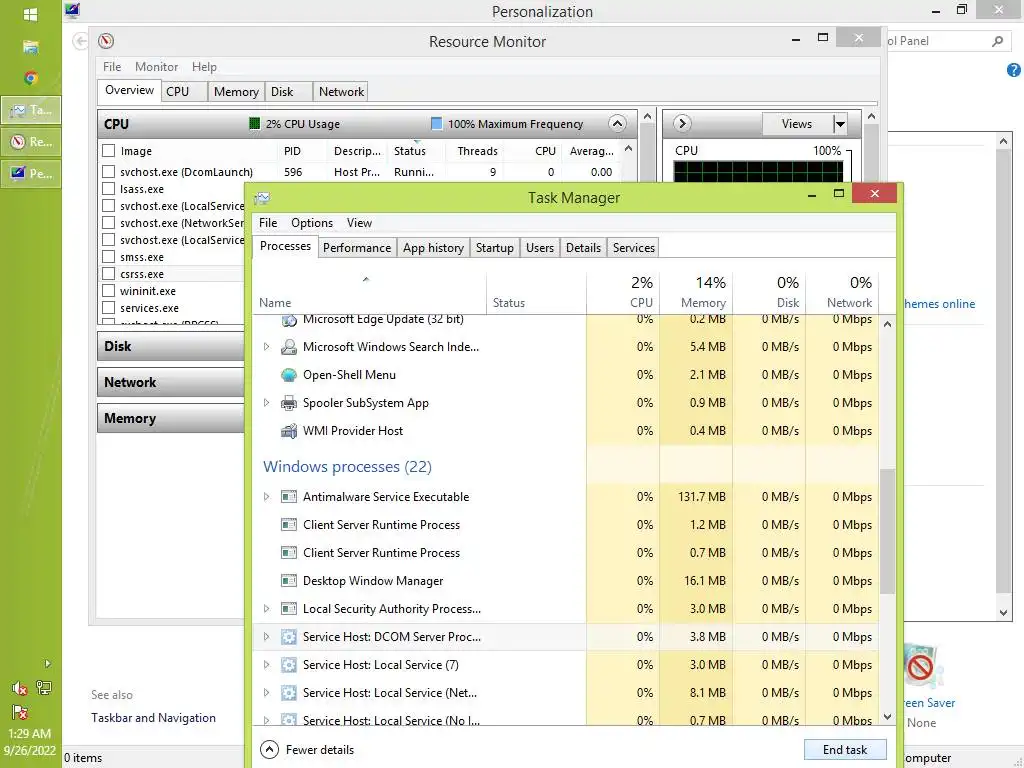1024x768 pixels.
Task: Click the Views button in Resource Monitor
Action: pos(797,124)
